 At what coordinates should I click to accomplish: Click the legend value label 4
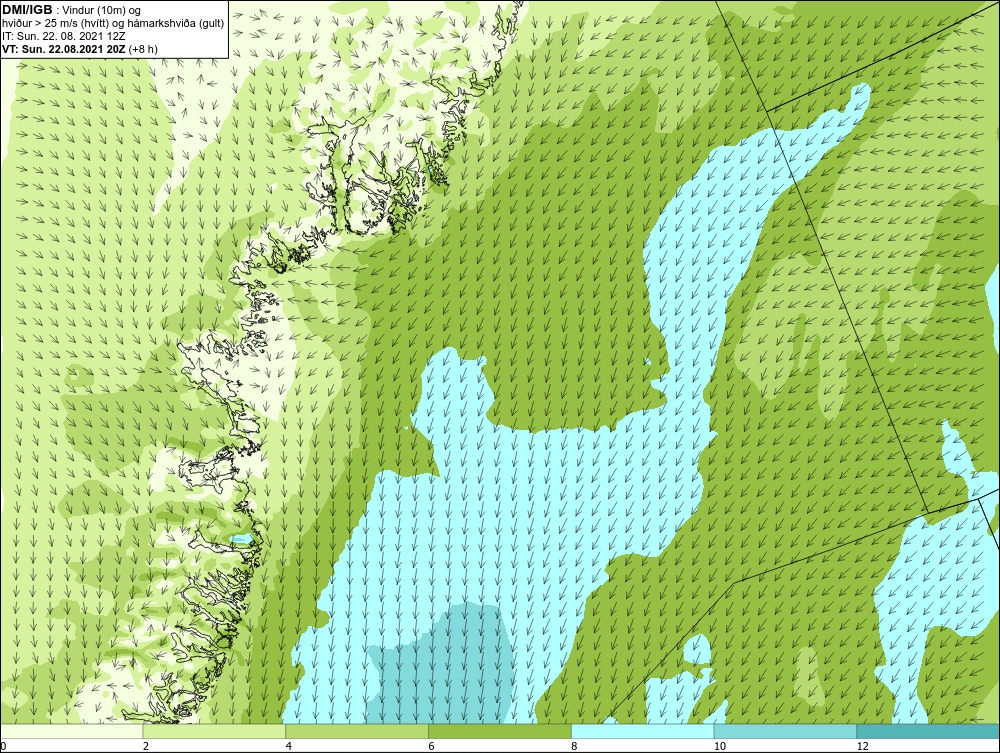(x=289, y=746)
